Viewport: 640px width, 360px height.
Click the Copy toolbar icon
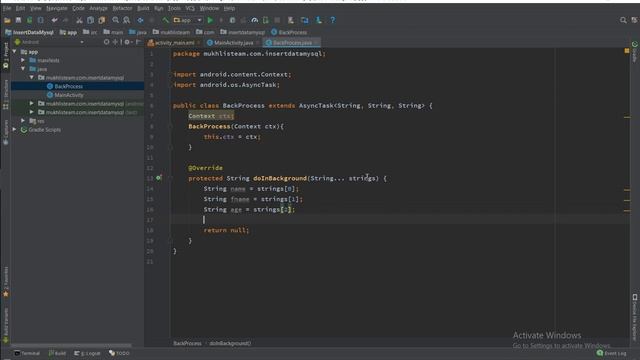91,20
